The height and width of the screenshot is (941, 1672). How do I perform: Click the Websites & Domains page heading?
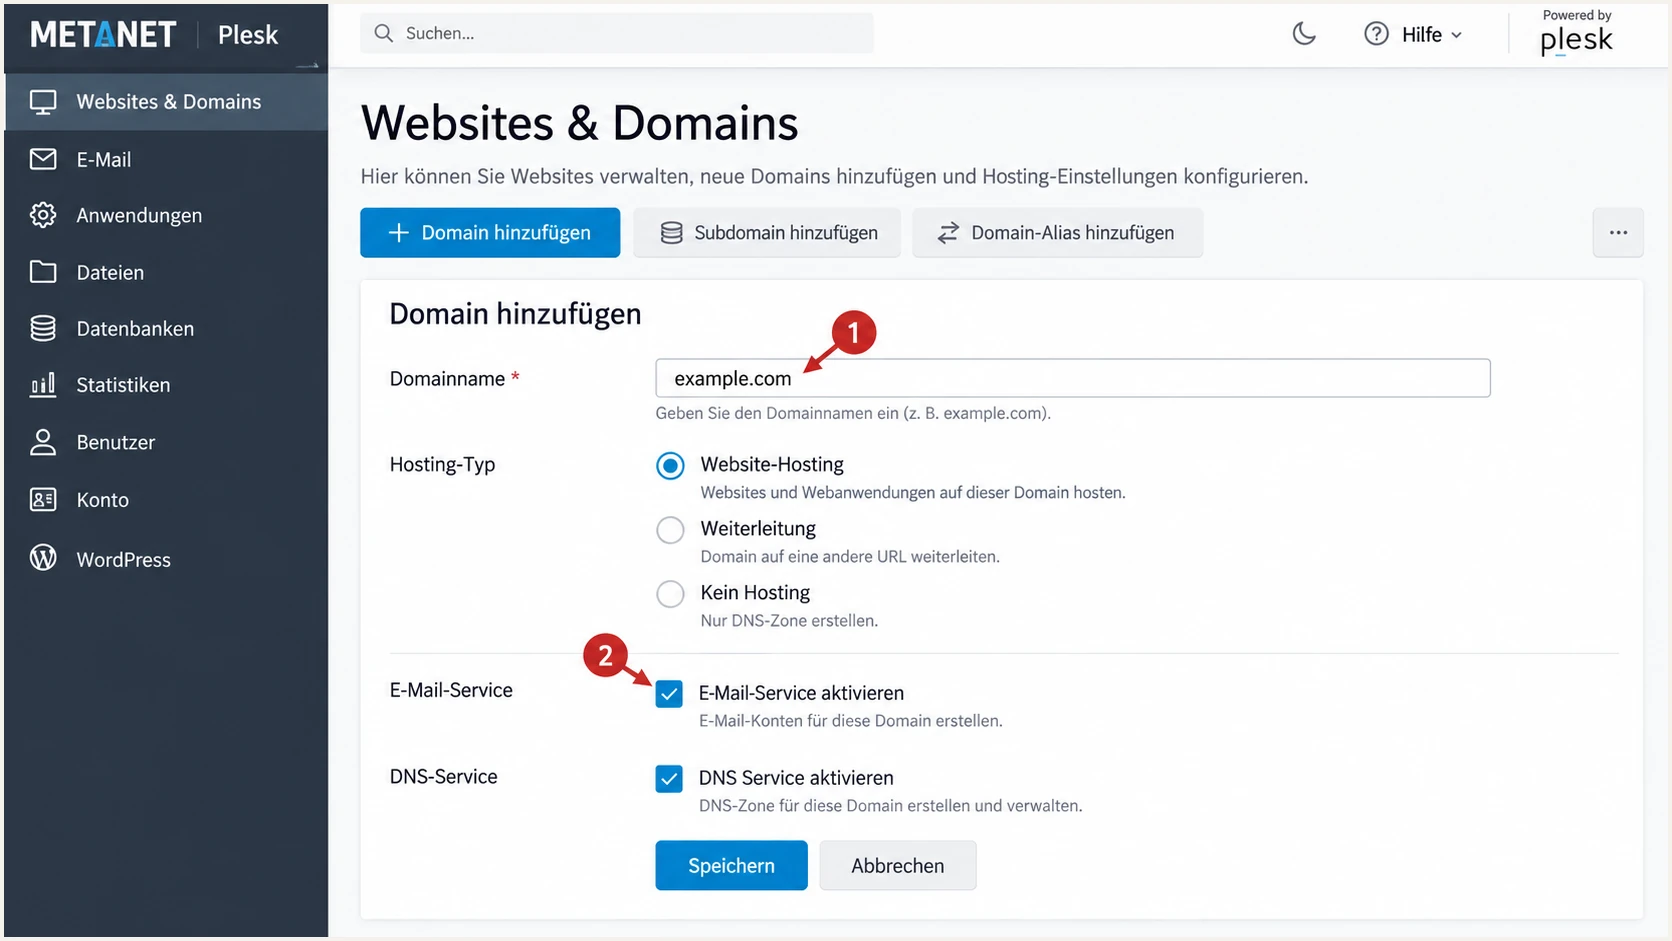(579, 123)
